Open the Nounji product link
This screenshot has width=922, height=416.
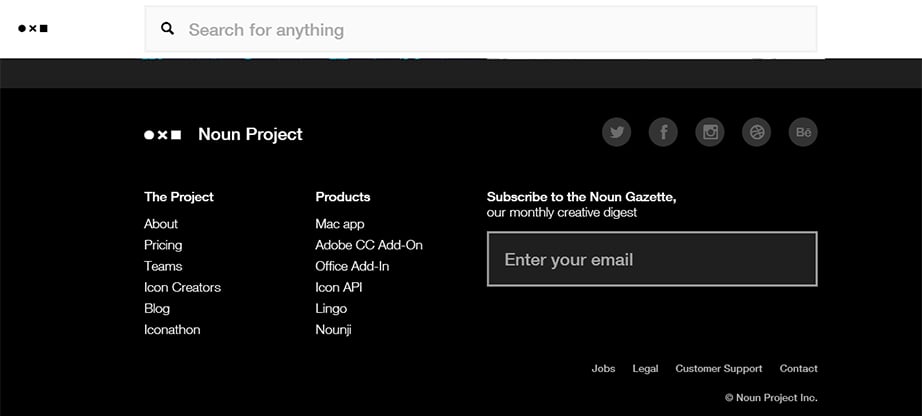(333, 330)
